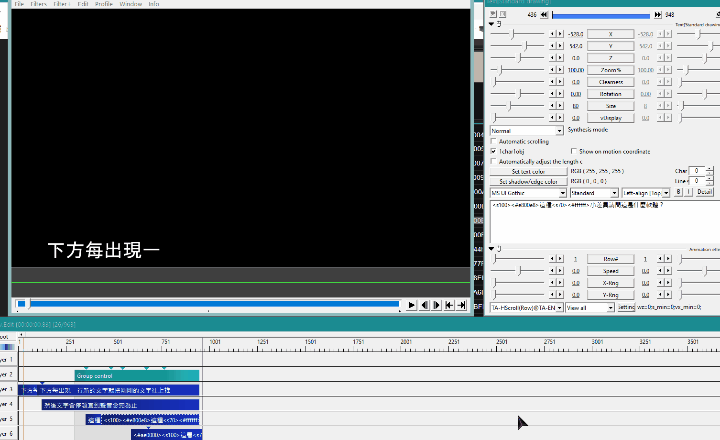Click the Rotation parameter button

point(611,94)
